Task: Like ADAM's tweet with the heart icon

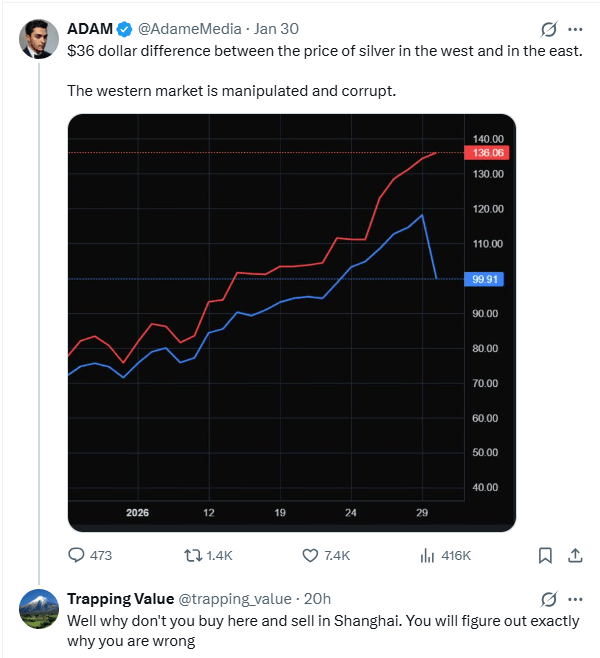Action: [310, 555]
